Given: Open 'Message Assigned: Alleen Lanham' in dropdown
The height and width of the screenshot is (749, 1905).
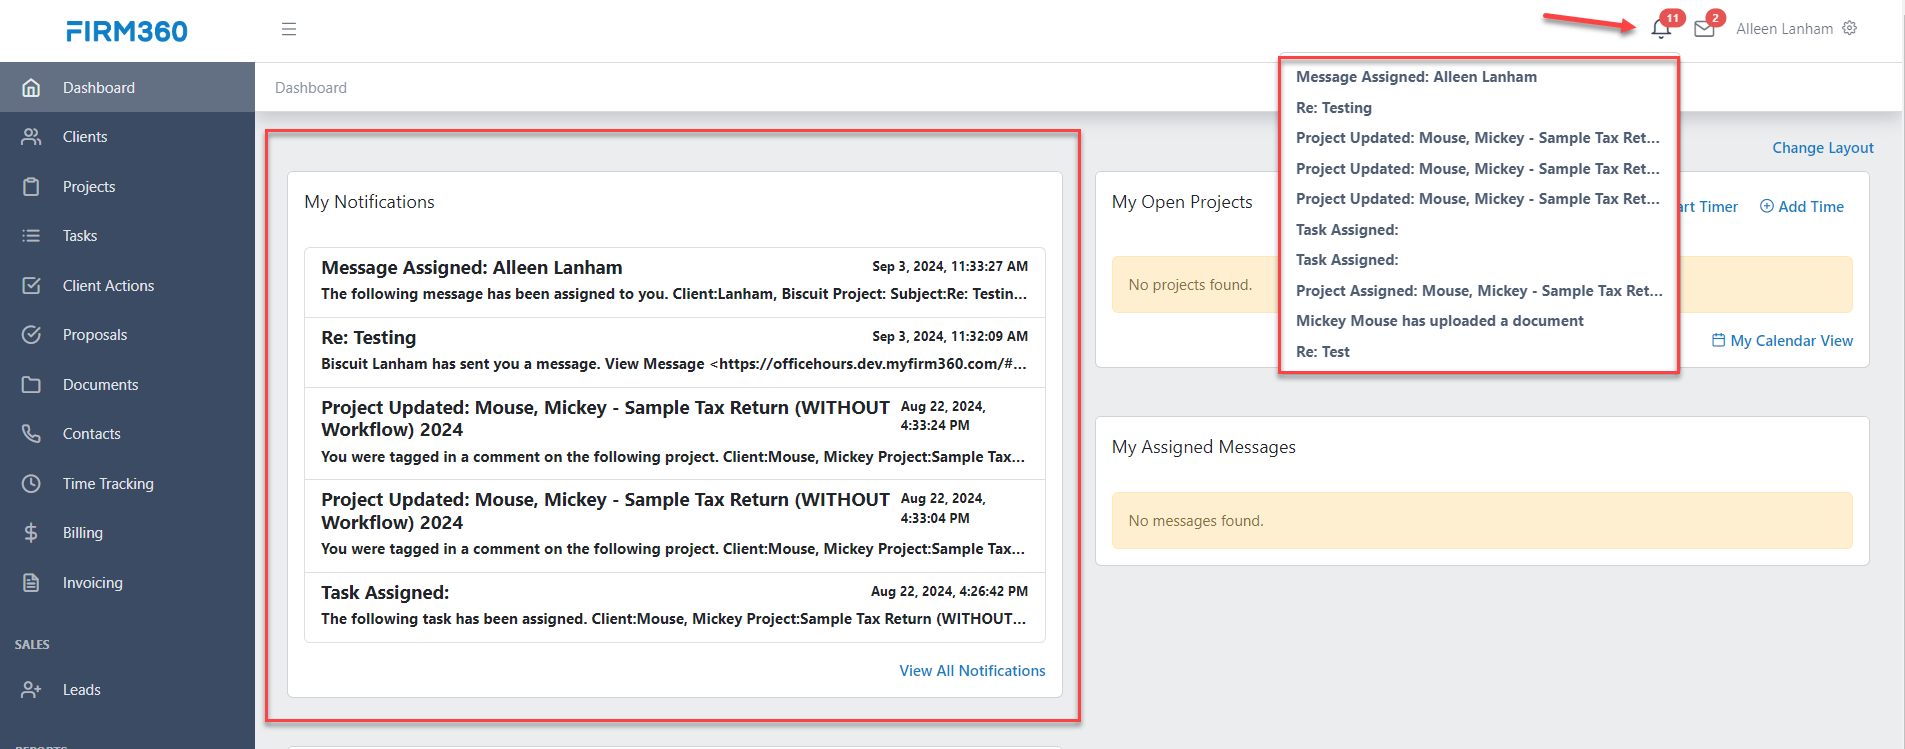Looking at the screenshot, I should click(x=1416, y=77).
